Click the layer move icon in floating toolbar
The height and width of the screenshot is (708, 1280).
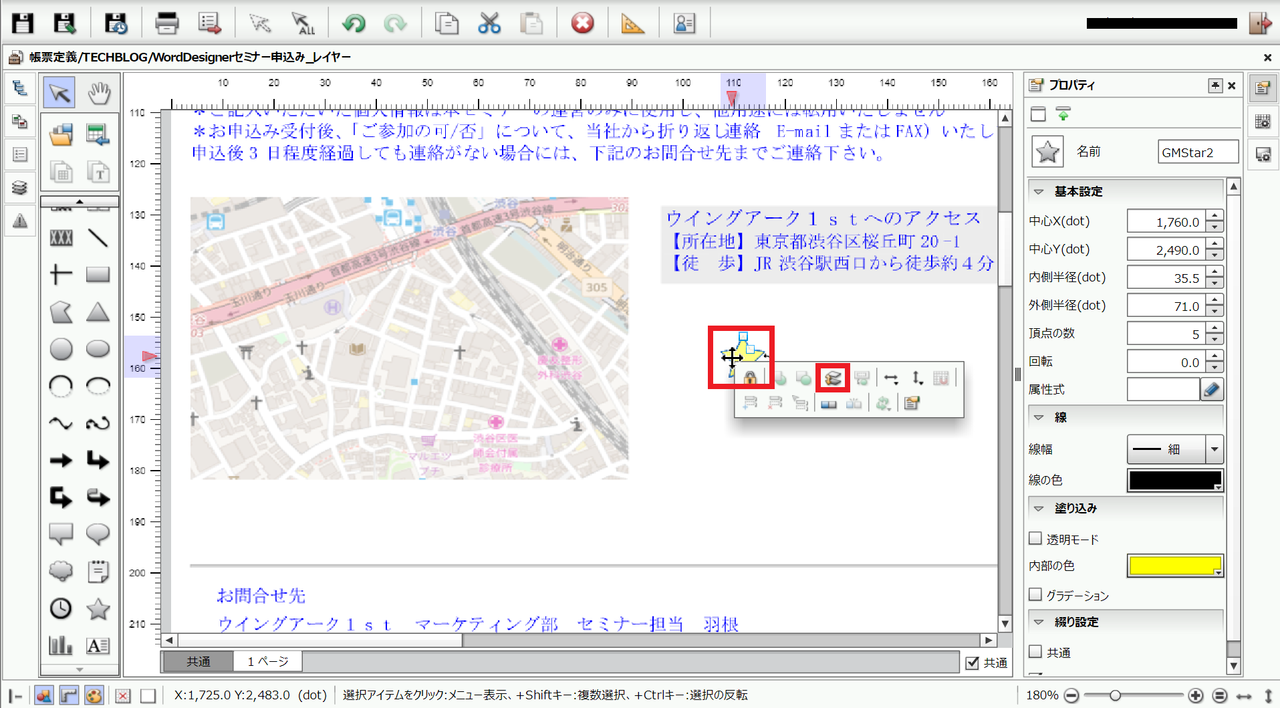tap(832, 378)
